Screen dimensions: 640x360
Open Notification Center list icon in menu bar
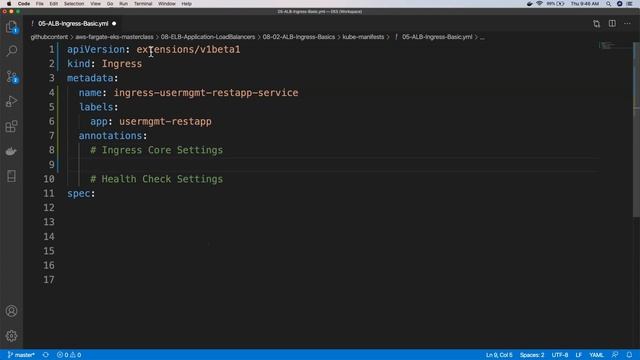point(629,4)
